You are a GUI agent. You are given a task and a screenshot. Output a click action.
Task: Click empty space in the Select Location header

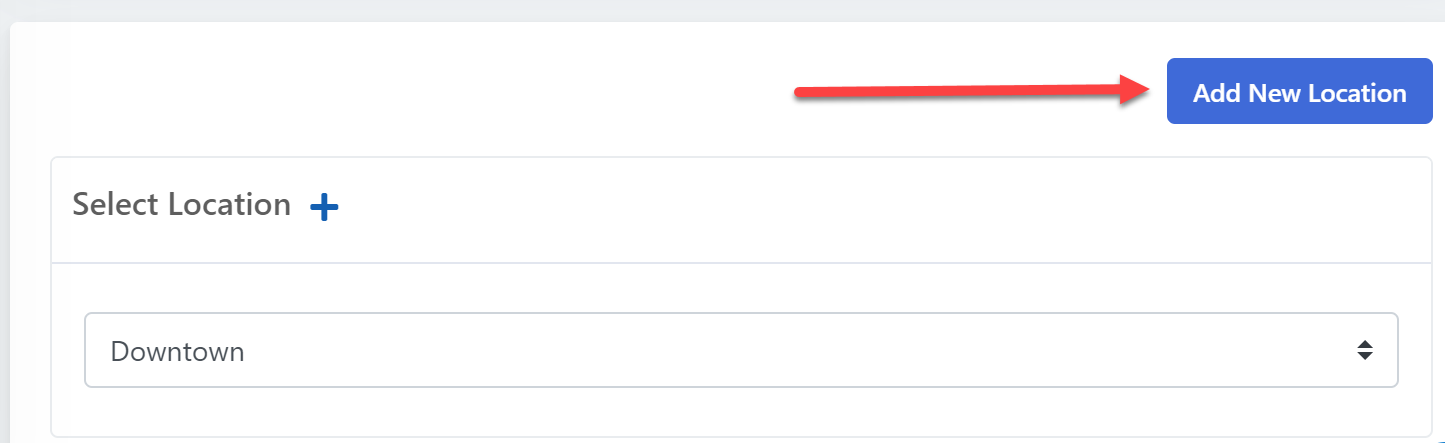[850, 208]
